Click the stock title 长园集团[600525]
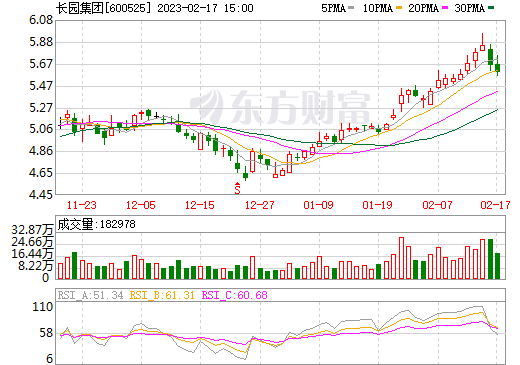This screenshot has height=365, width=520. click(103, 8)
